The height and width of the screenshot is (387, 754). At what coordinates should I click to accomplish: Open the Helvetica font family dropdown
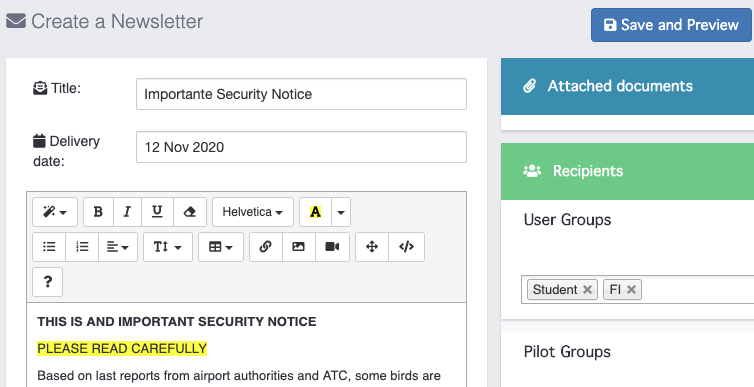[x=252, y=212]
